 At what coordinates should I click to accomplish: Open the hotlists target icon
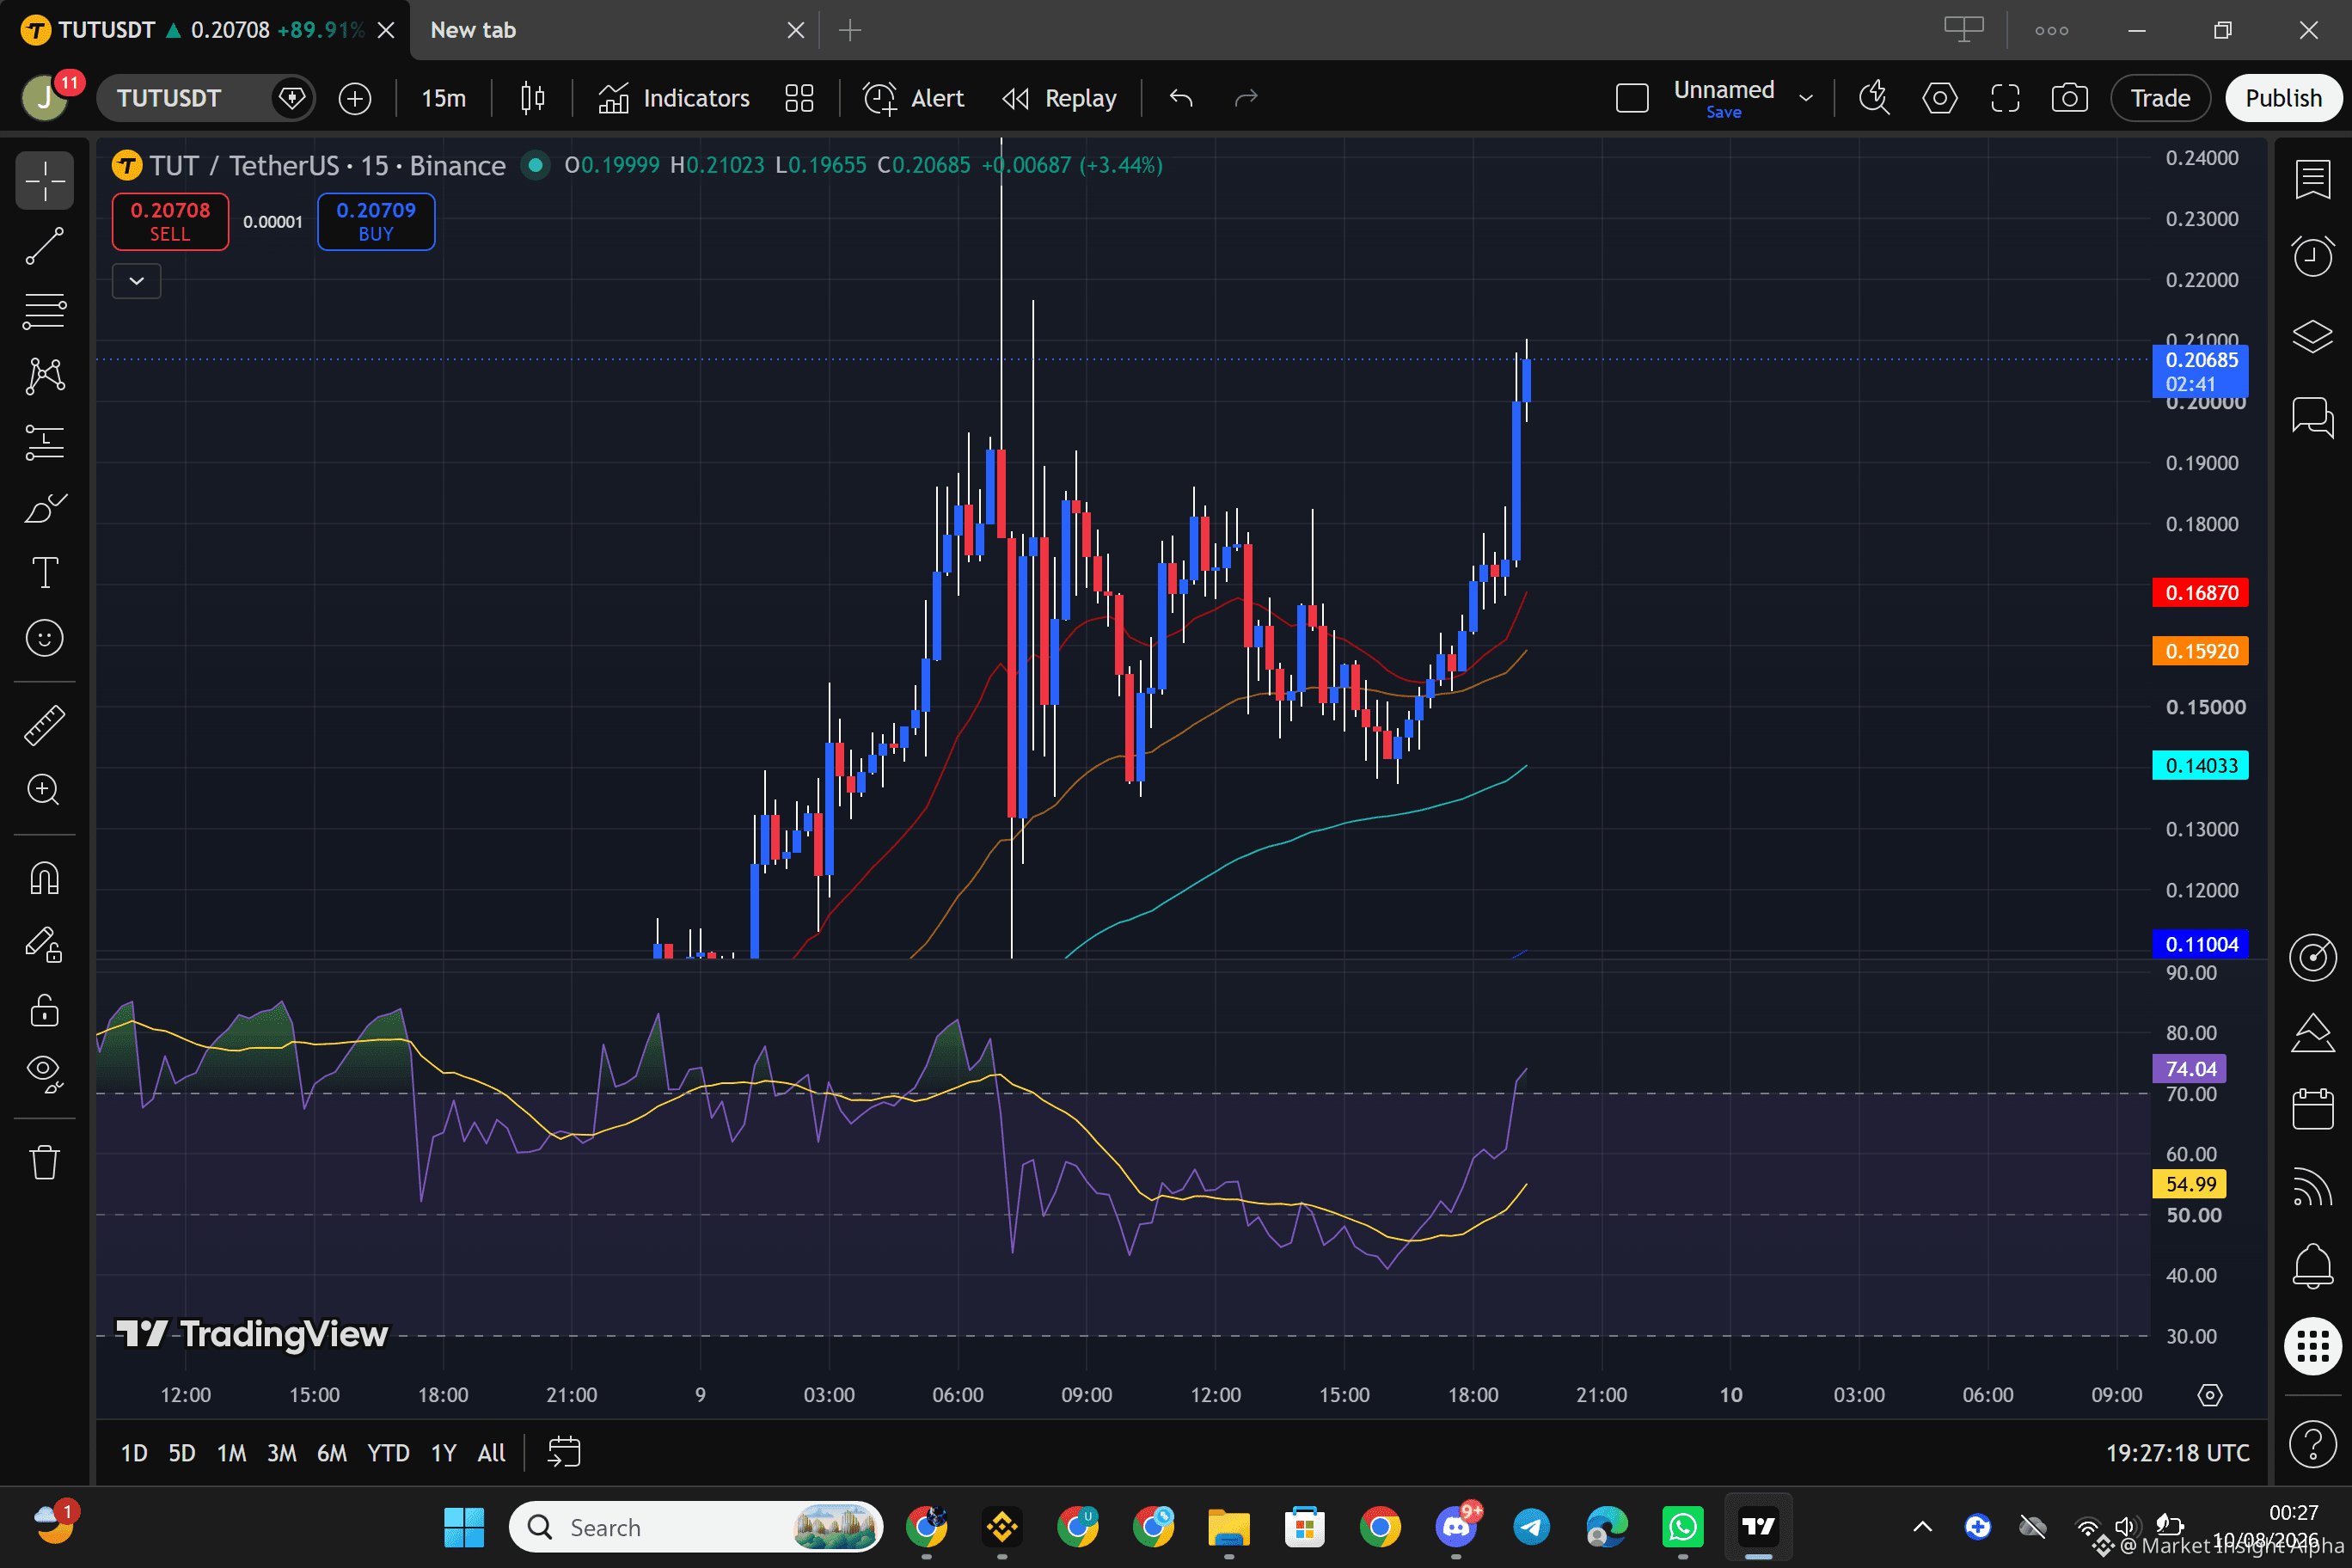2313,956
